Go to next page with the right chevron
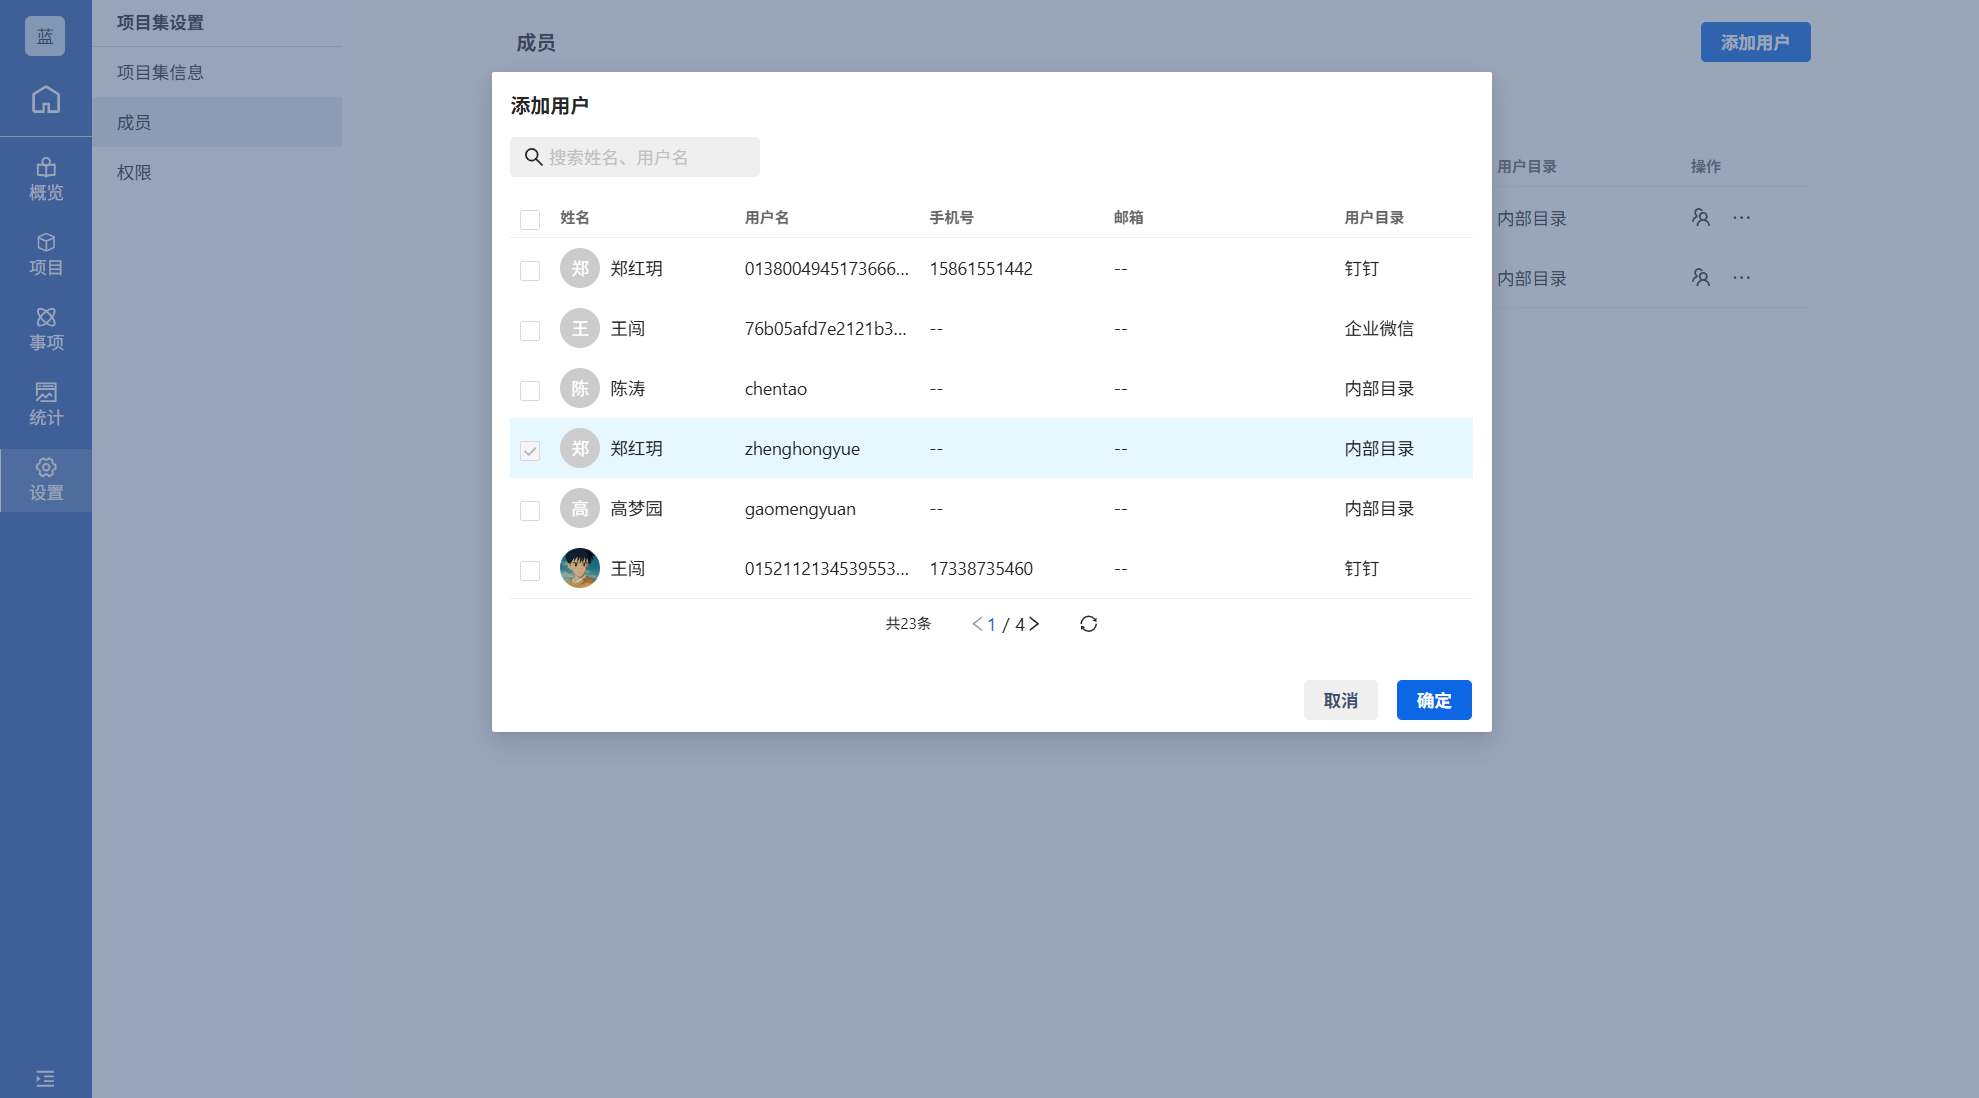Image resolution: width=1979 pixels, height=1098 pixels. (x=1035, y=624)
